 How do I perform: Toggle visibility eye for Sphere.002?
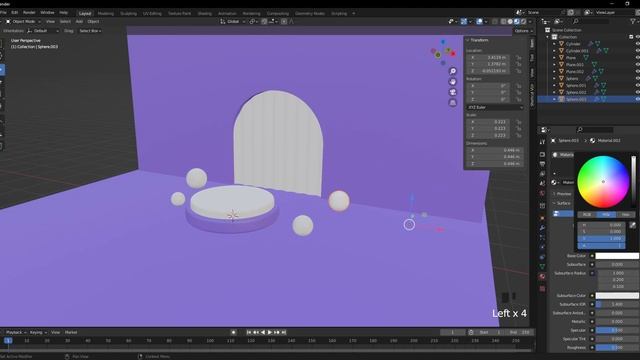pos(637,92)
